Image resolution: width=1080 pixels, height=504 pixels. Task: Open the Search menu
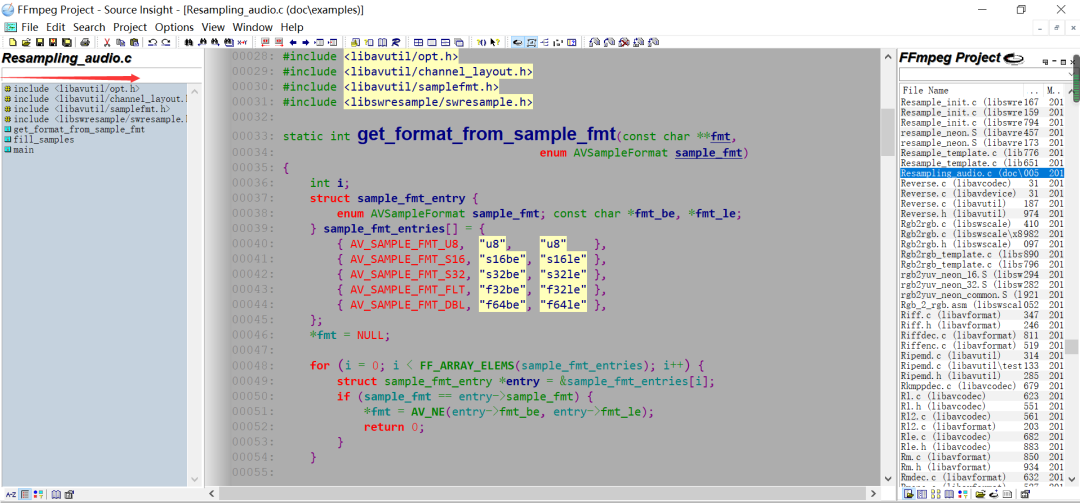[90, 28]
